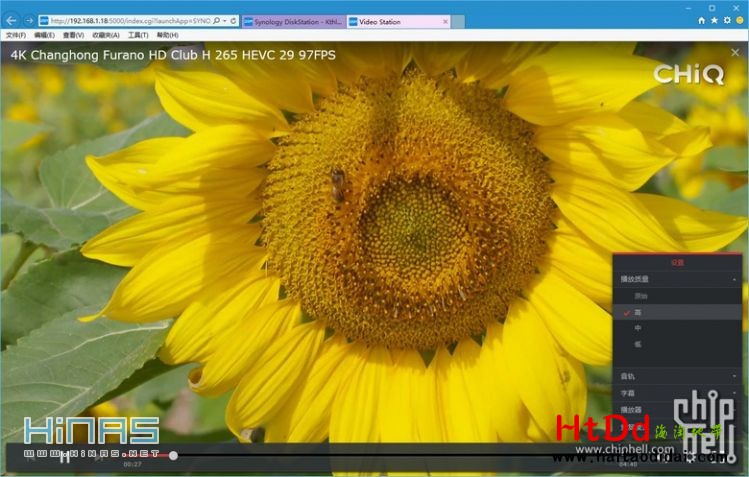Switch to the Synology DiskStation tab
The image size is (749, 477).
pyautogui.click(x=294, y=21)
